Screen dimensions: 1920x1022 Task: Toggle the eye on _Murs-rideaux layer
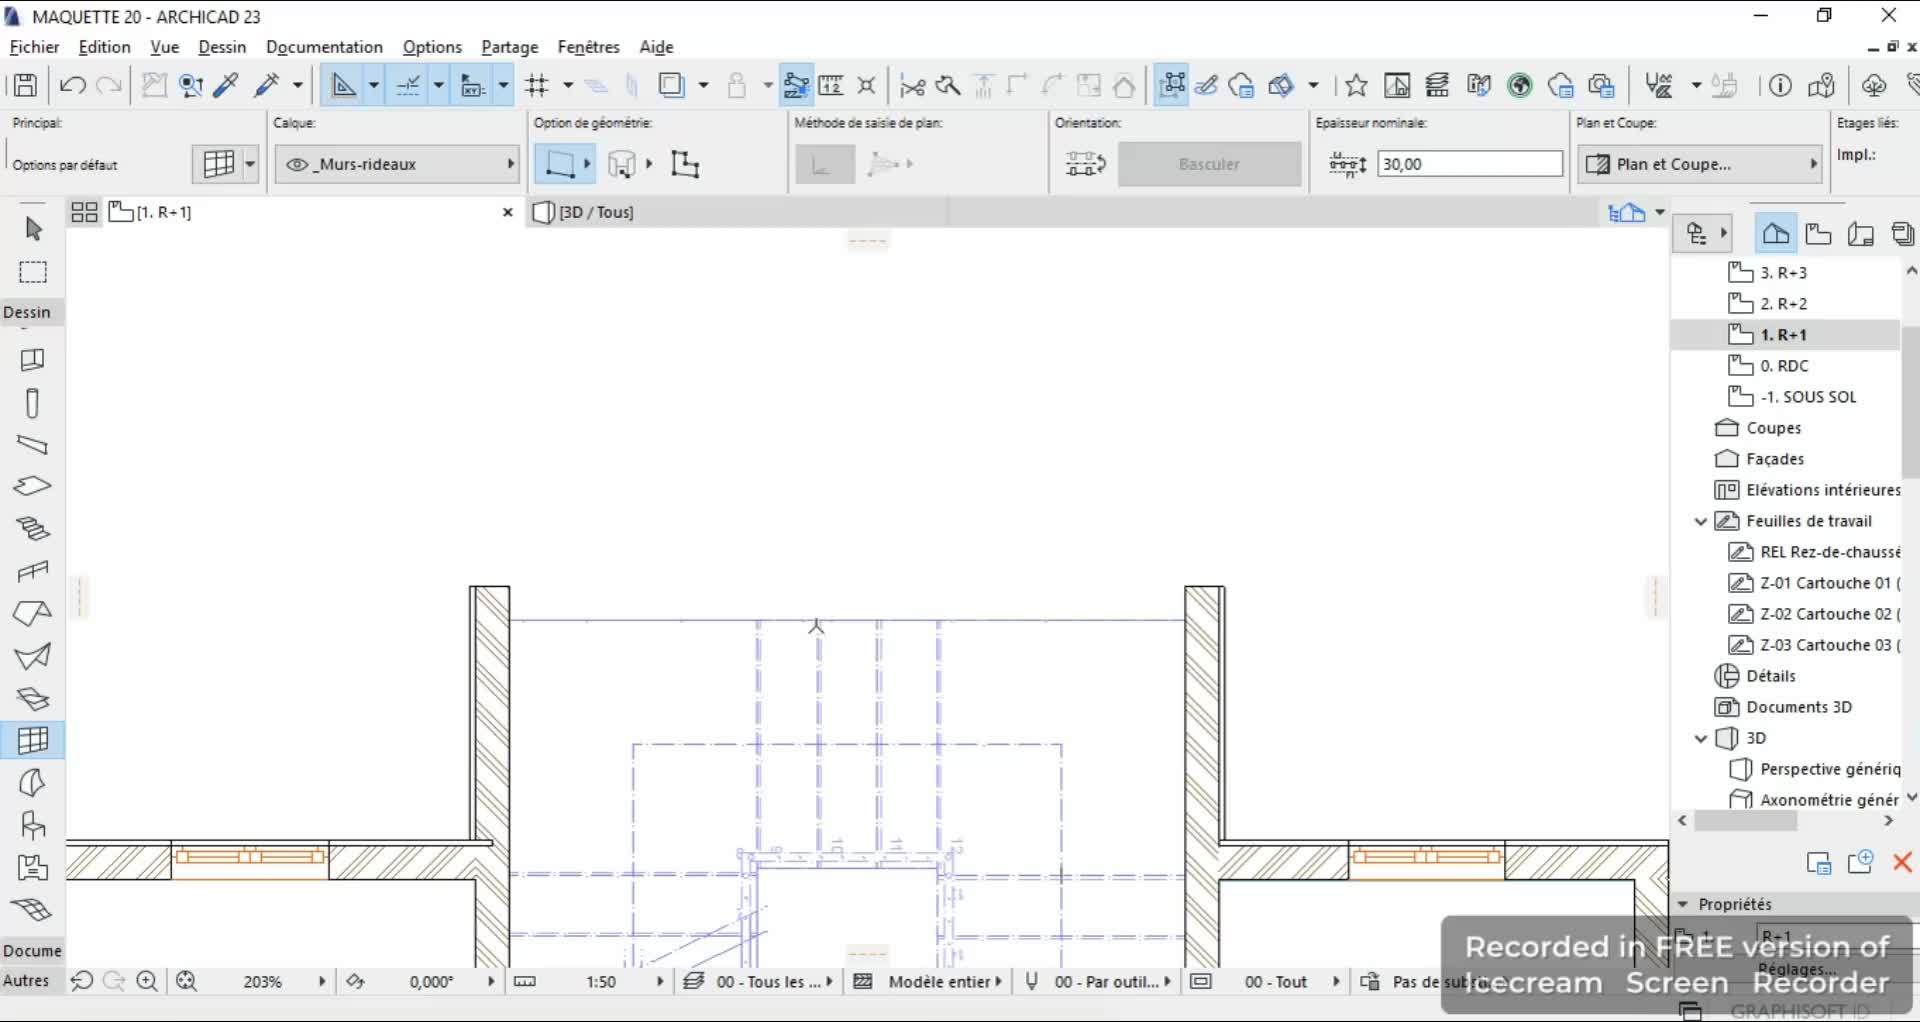[297, 164]
